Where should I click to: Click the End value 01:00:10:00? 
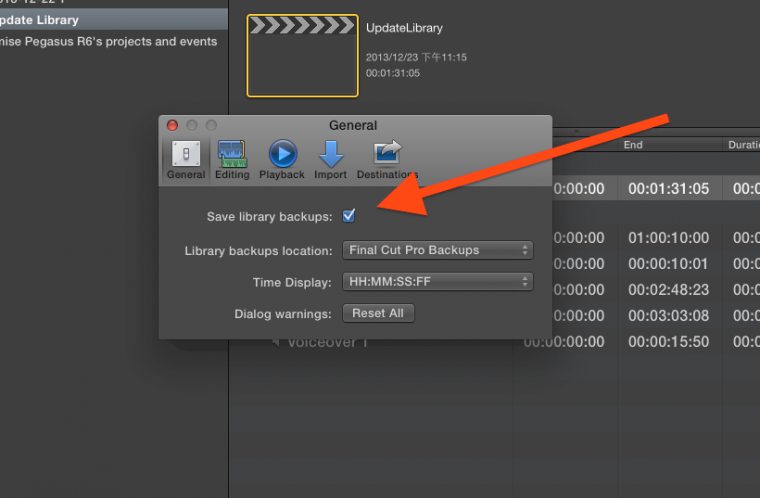(x=668, y=238)
